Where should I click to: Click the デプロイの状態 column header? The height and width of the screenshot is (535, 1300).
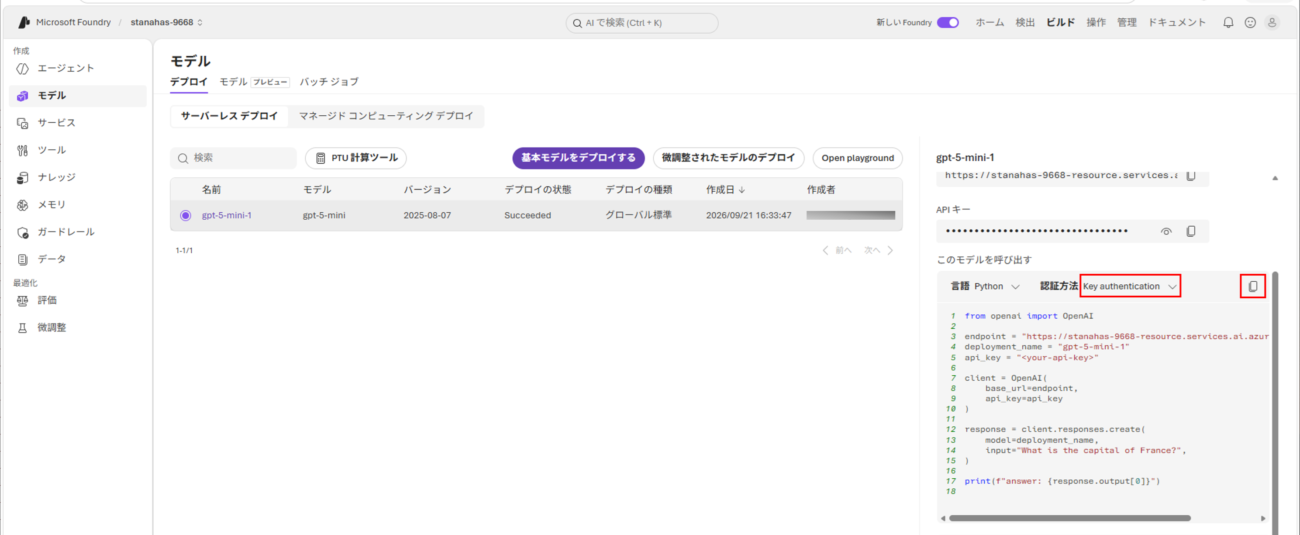(x=539, y=189)
